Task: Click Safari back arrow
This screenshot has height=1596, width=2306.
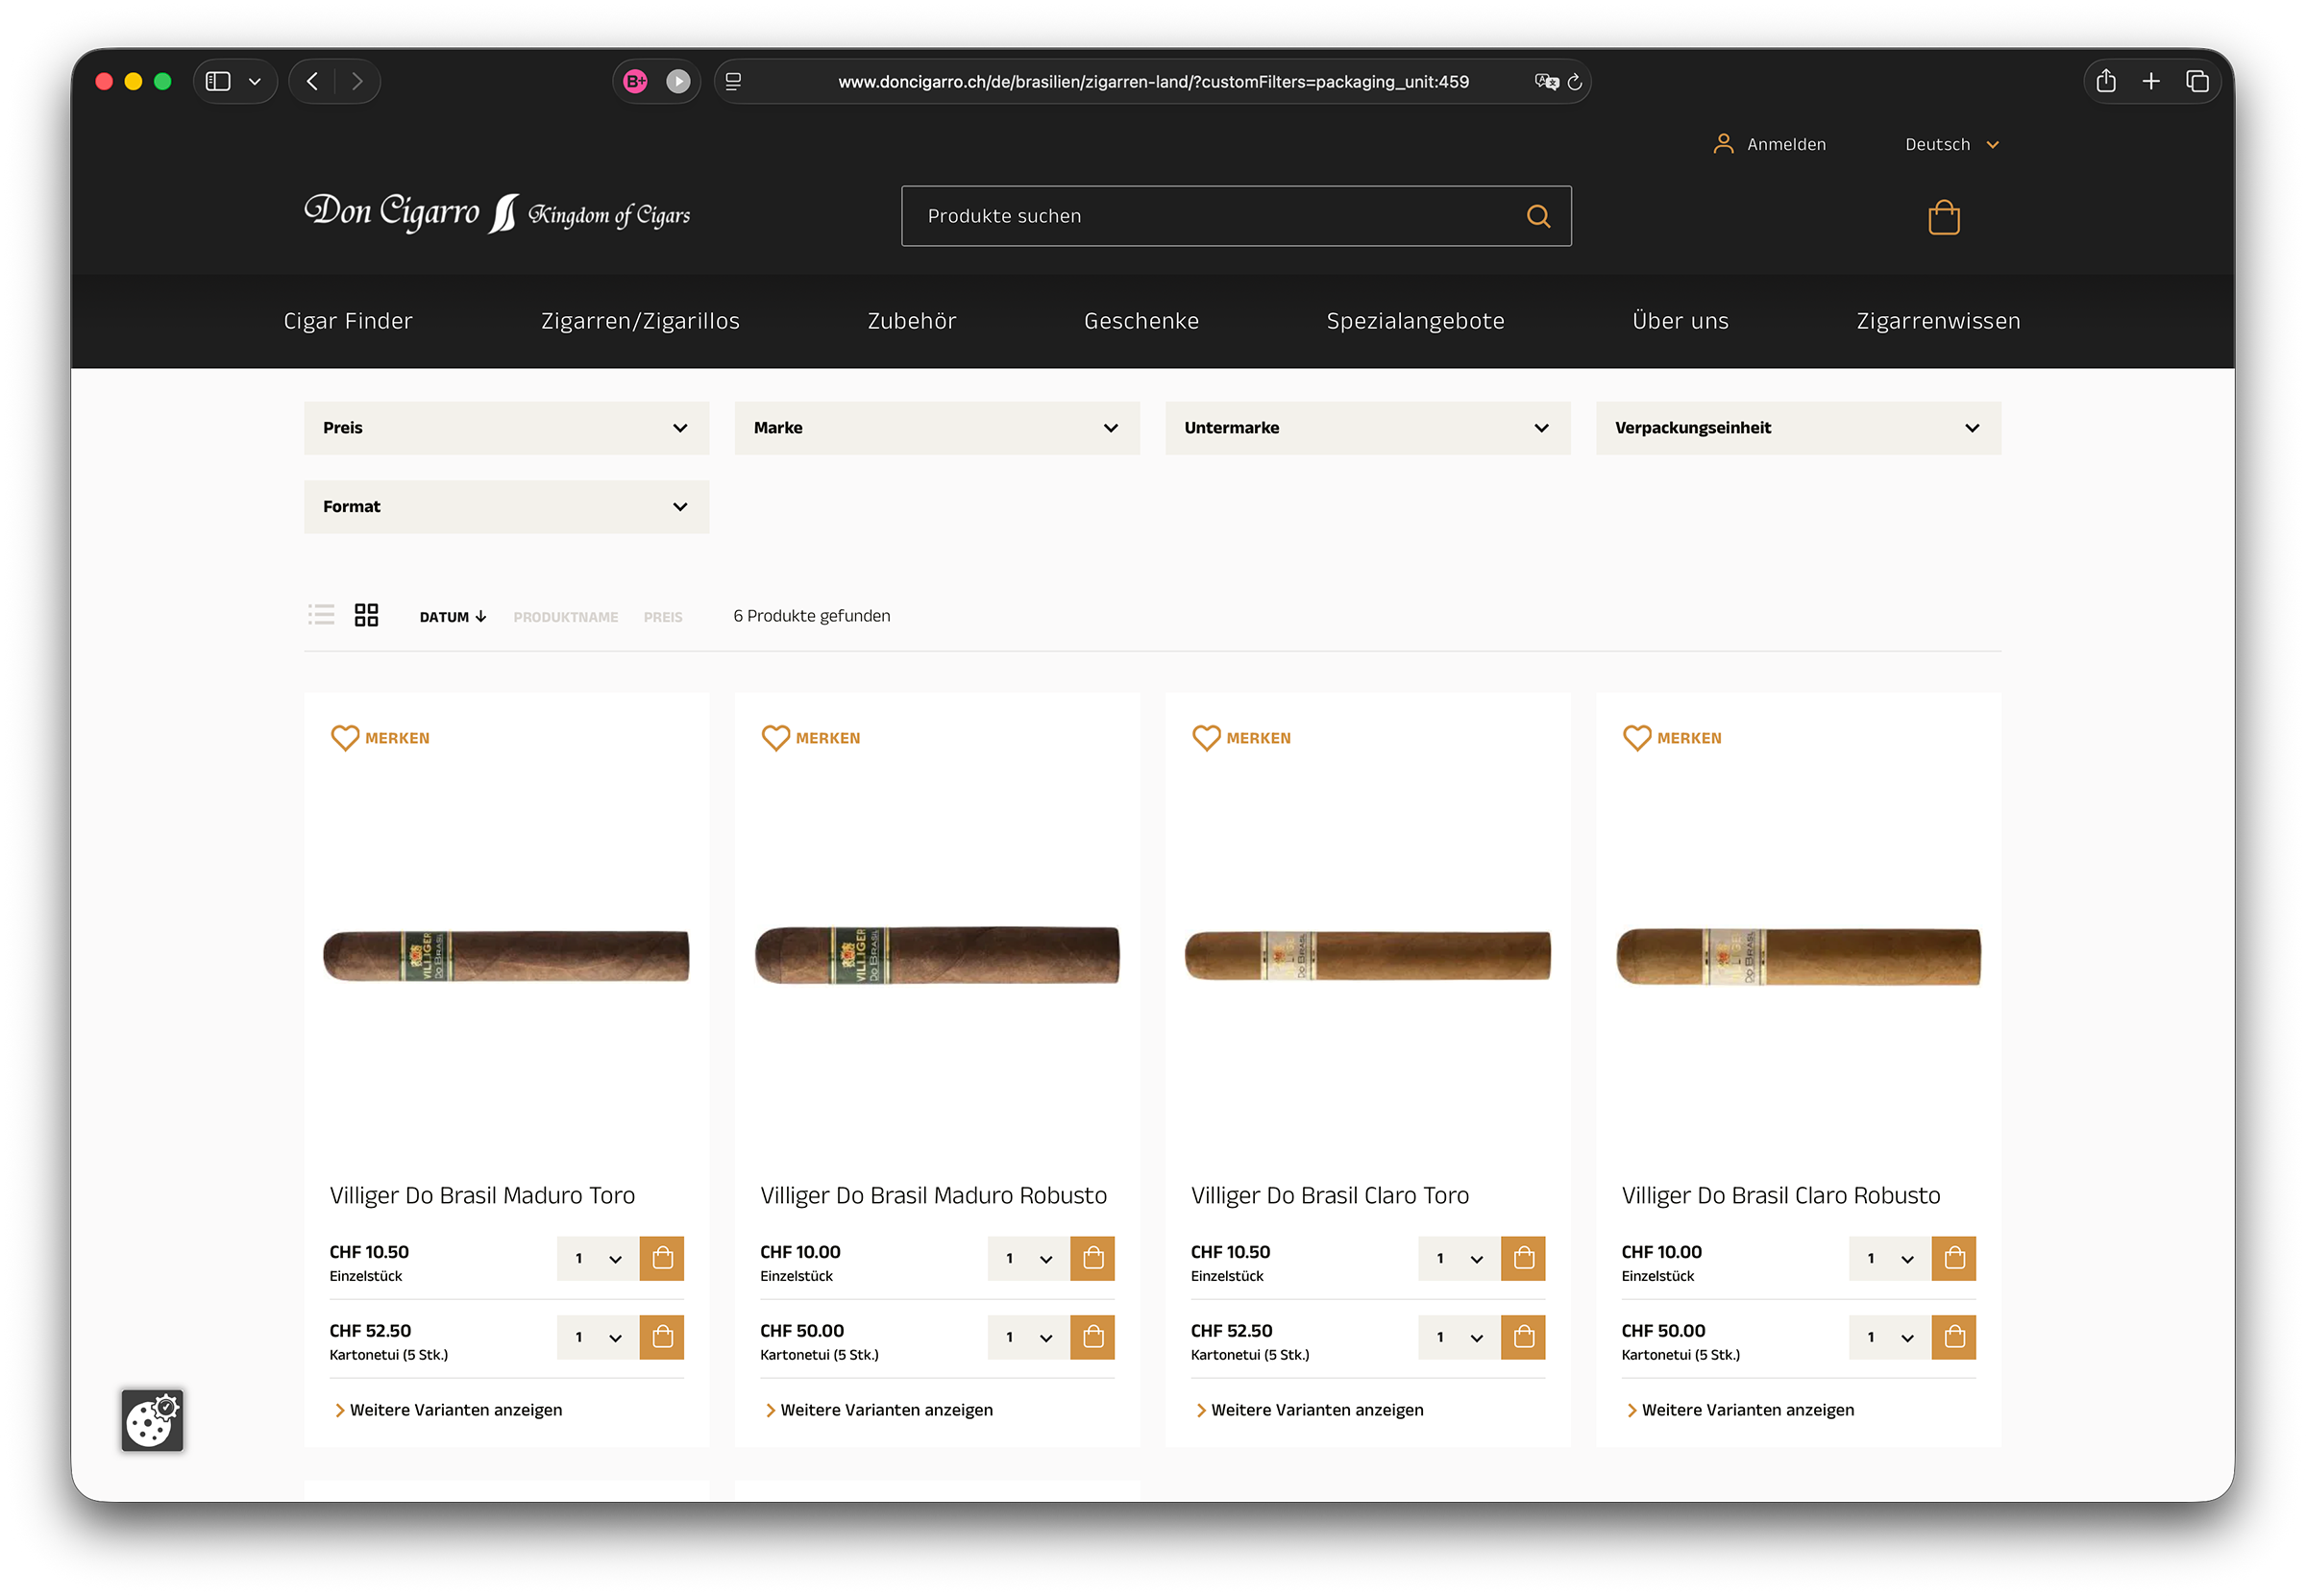Action: (312, 81)
